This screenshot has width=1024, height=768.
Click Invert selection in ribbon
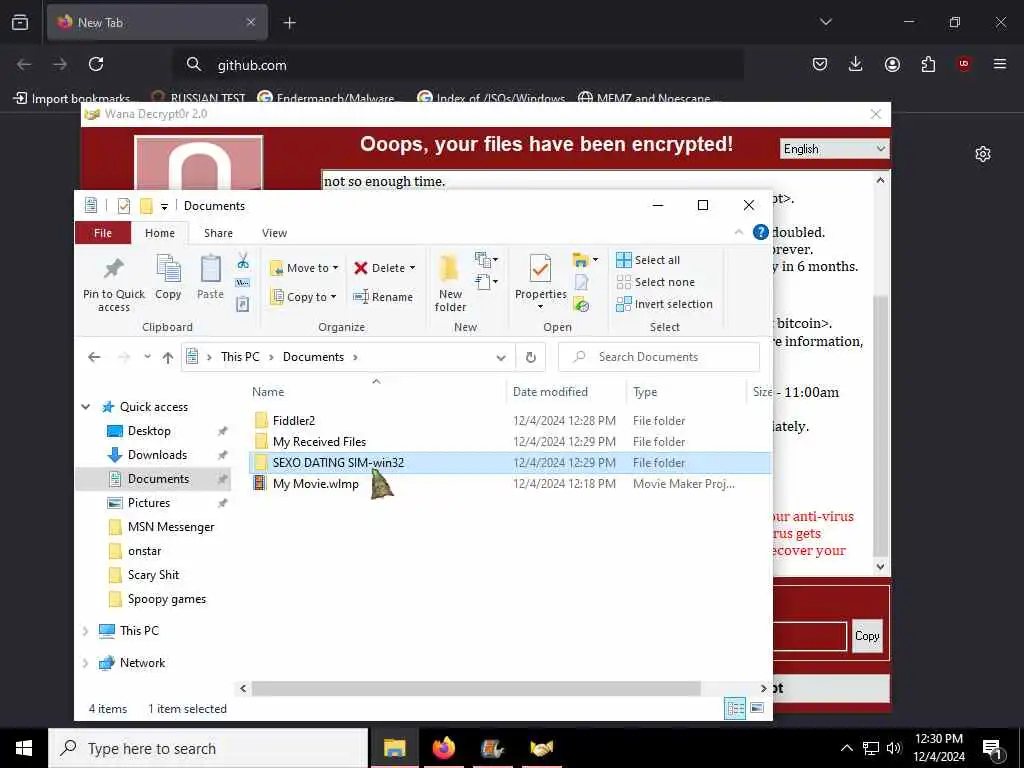pyautogui.click(x=664, y=304)
